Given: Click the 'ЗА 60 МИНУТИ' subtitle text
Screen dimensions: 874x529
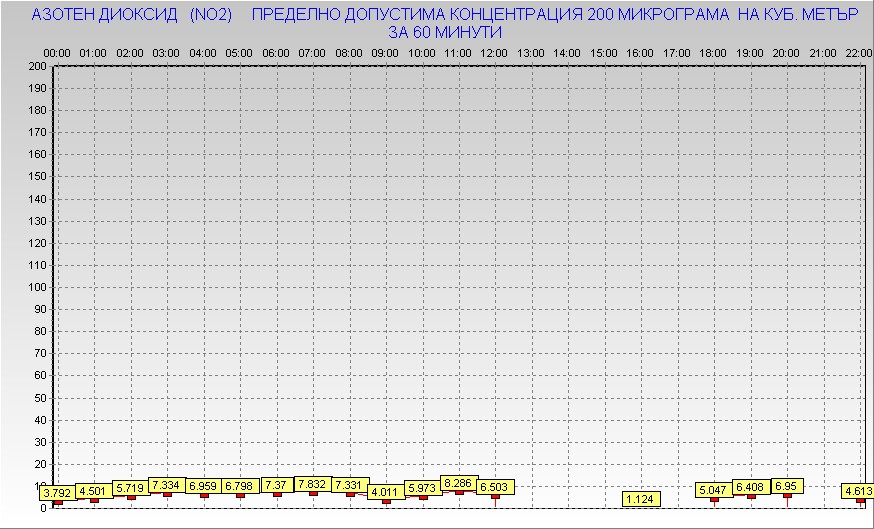Looking at the screenshot, I should click(445, 32).
